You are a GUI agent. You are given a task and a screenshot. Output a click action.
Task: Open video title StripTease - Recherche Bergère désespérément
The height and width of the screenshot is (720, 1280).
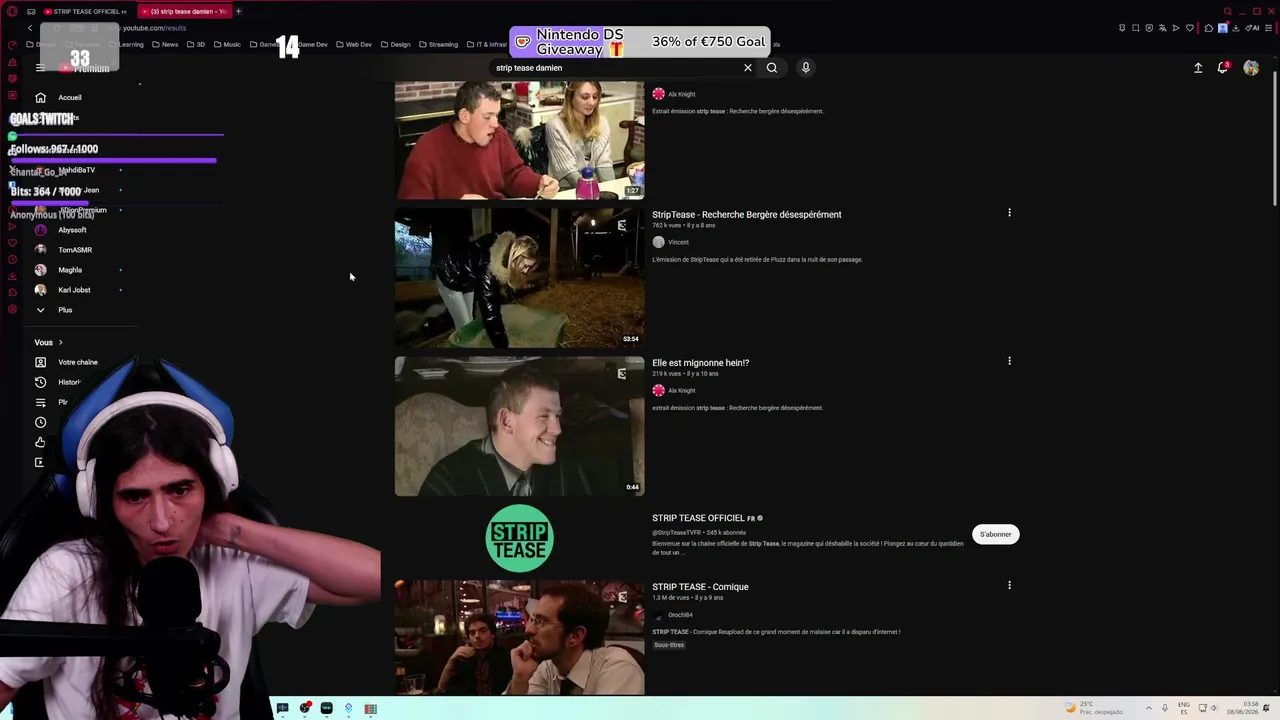(x=747, y=214)
